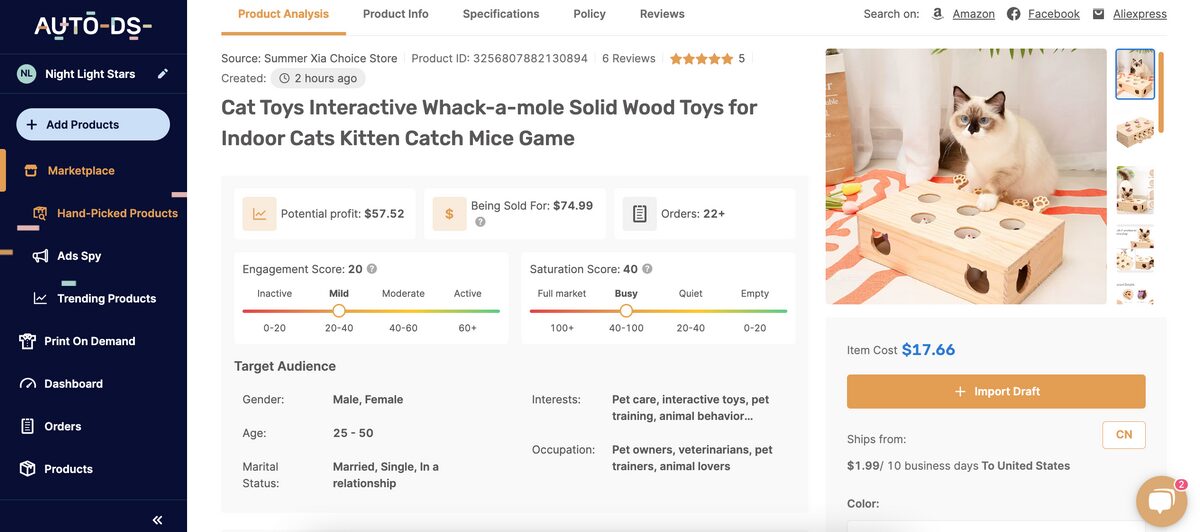Search product on Aliexpress link
This screenshot has height=532, width=1200.
1139,14
